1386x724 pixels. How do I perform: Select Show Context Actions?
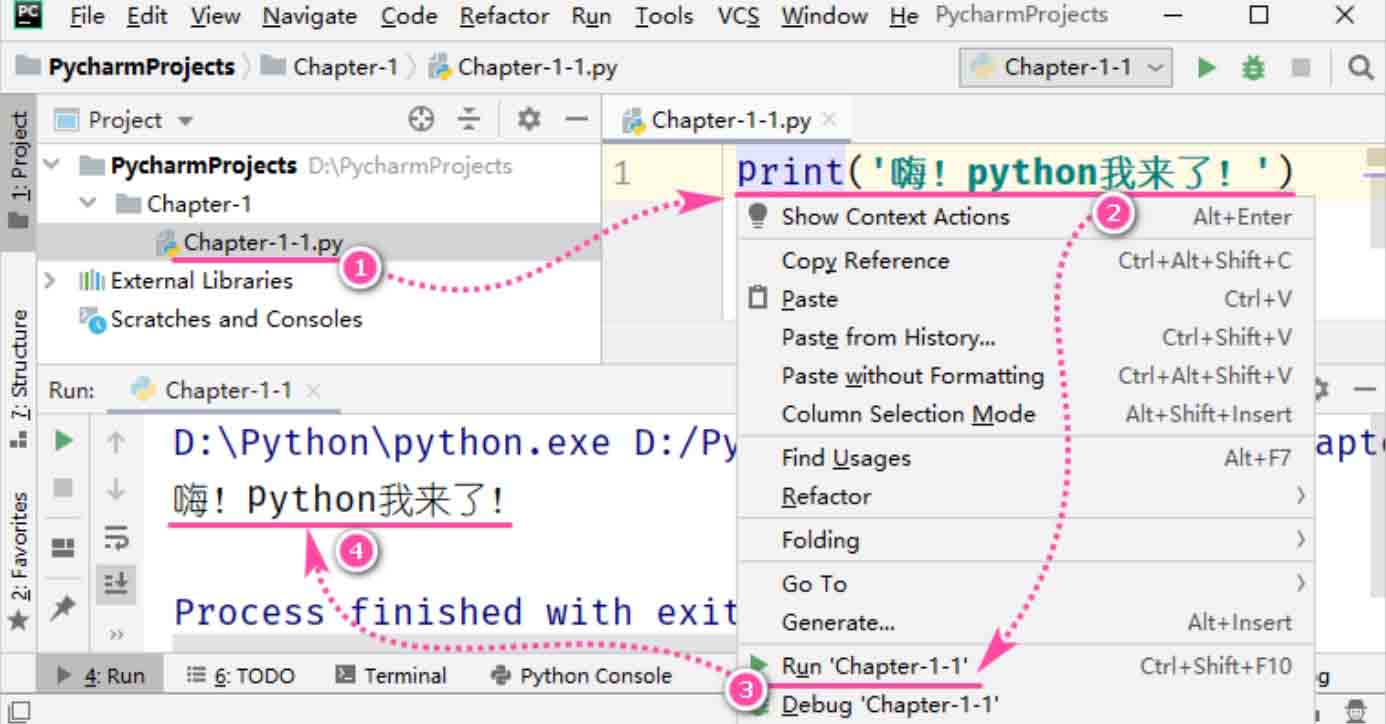1025,217
